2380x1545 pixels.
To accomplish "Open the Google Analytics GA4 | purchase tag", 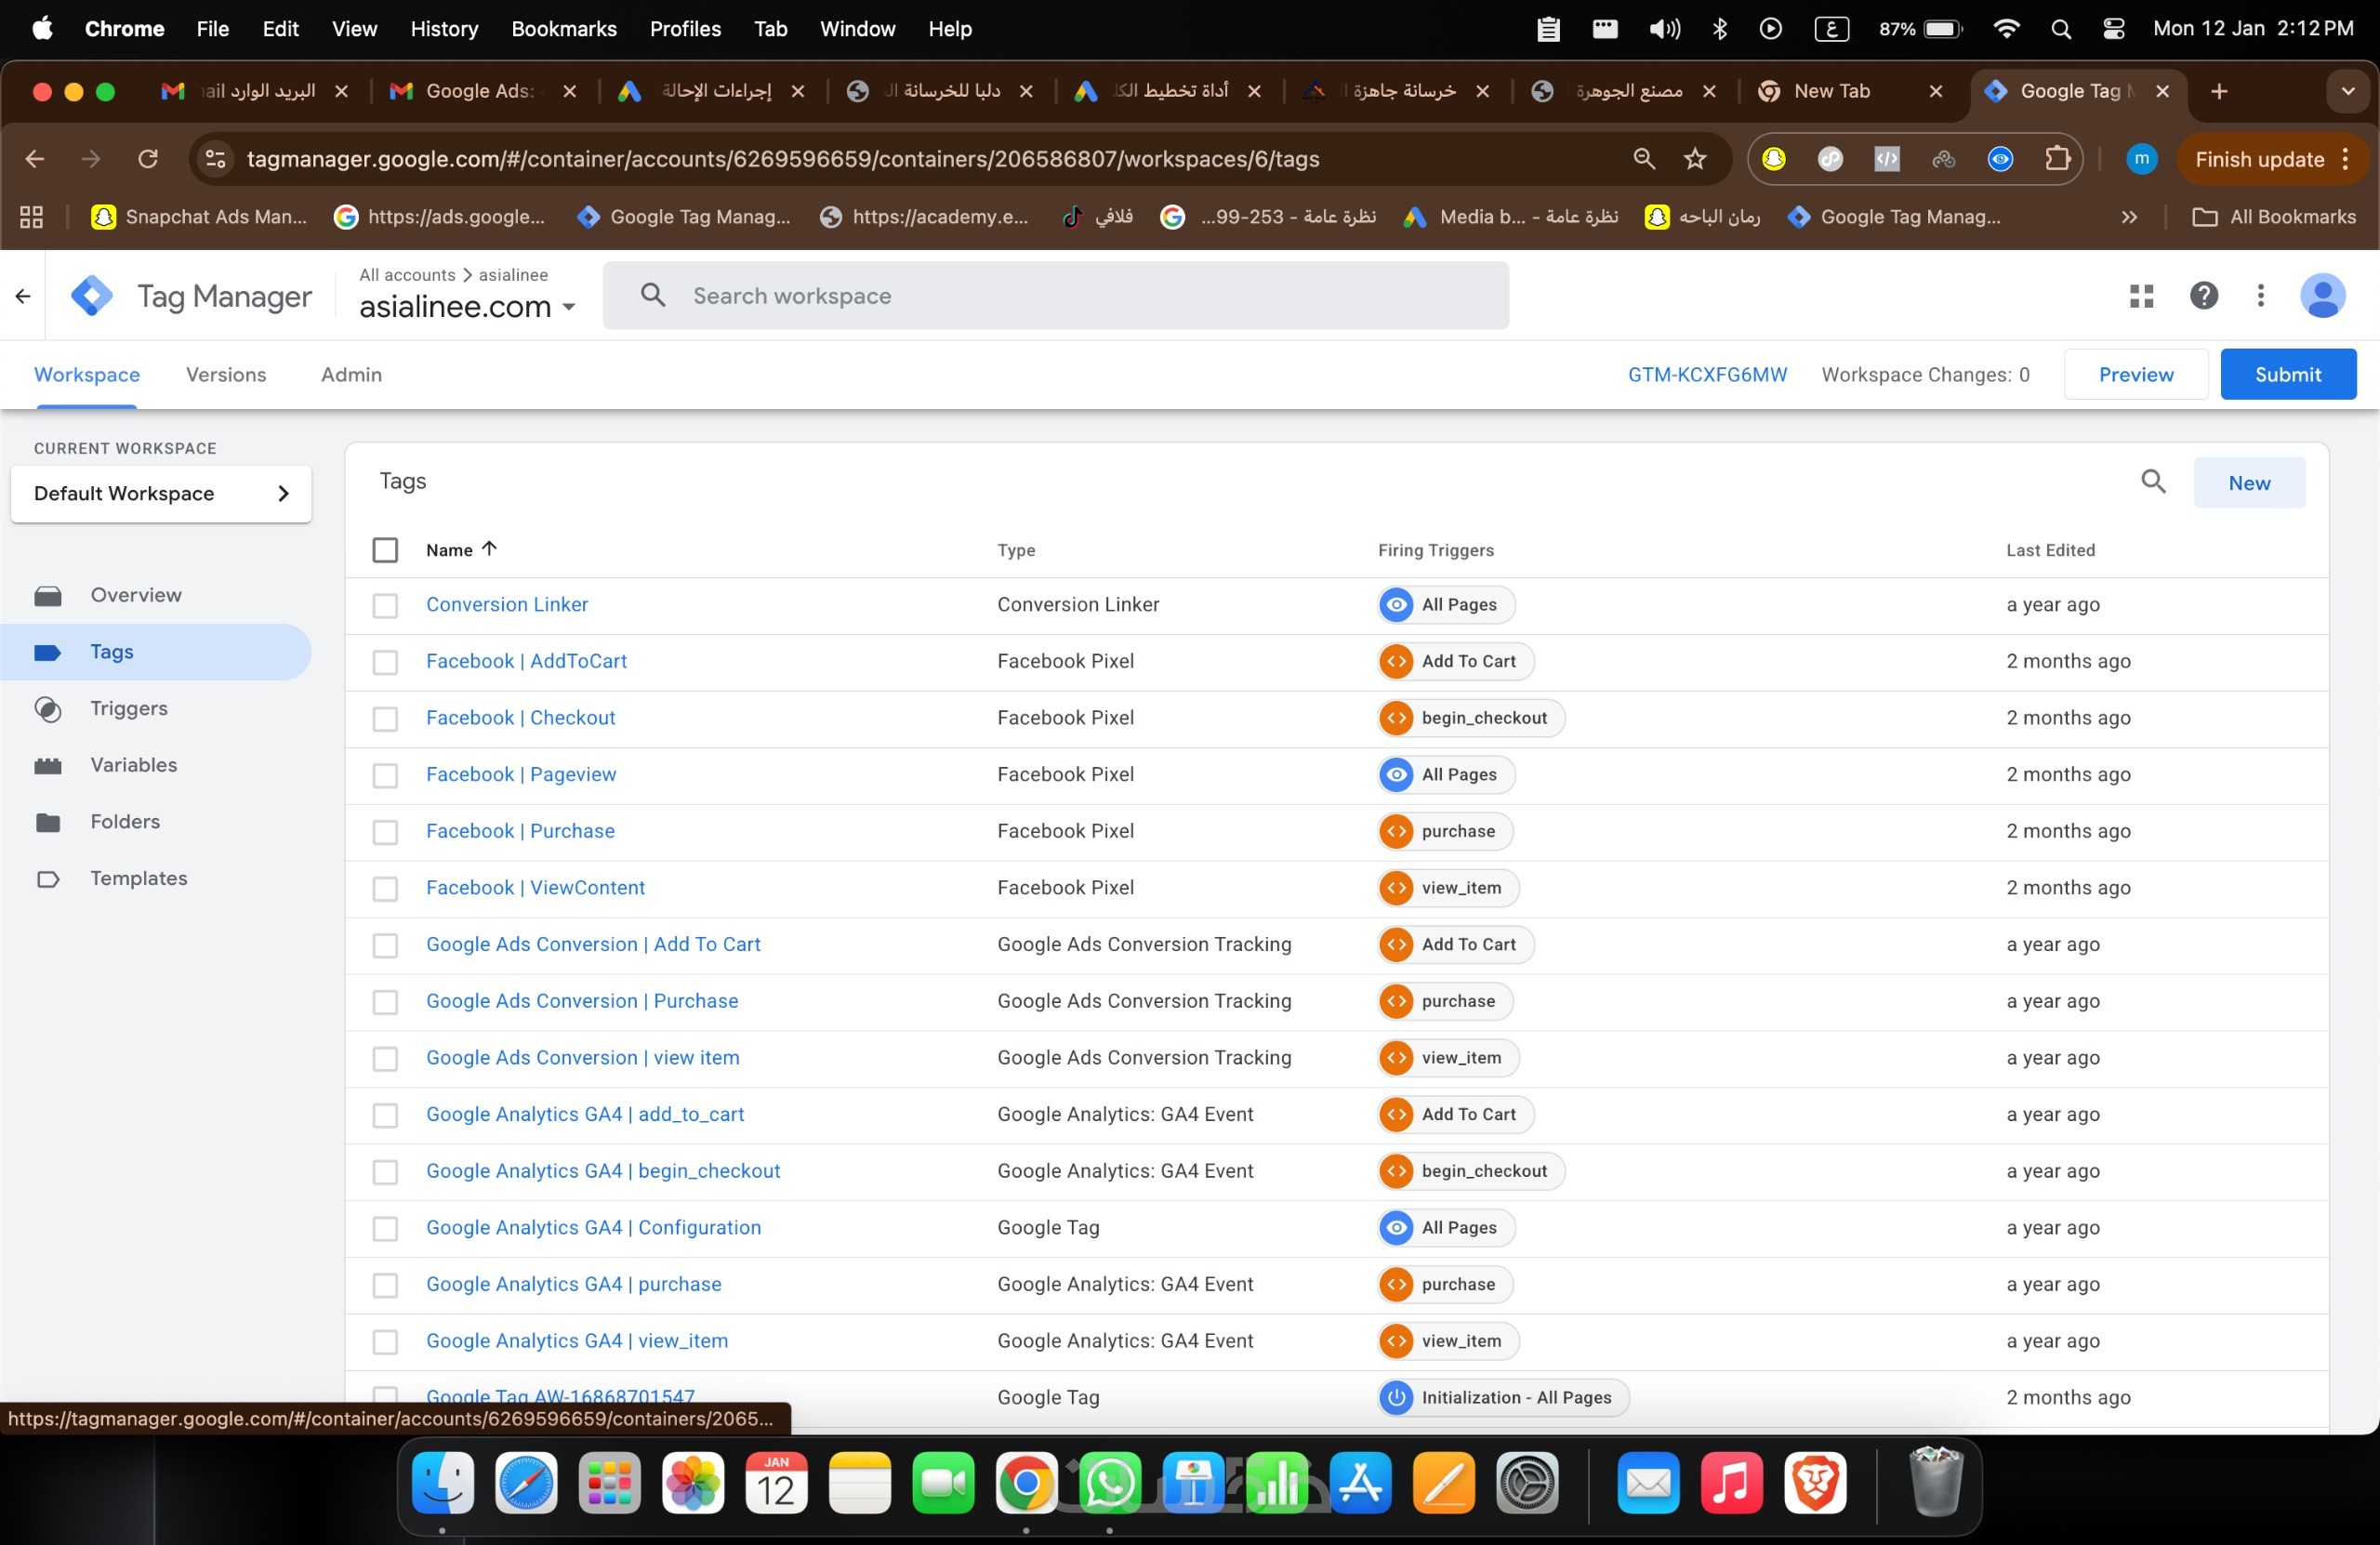I will coord(573,1284).
